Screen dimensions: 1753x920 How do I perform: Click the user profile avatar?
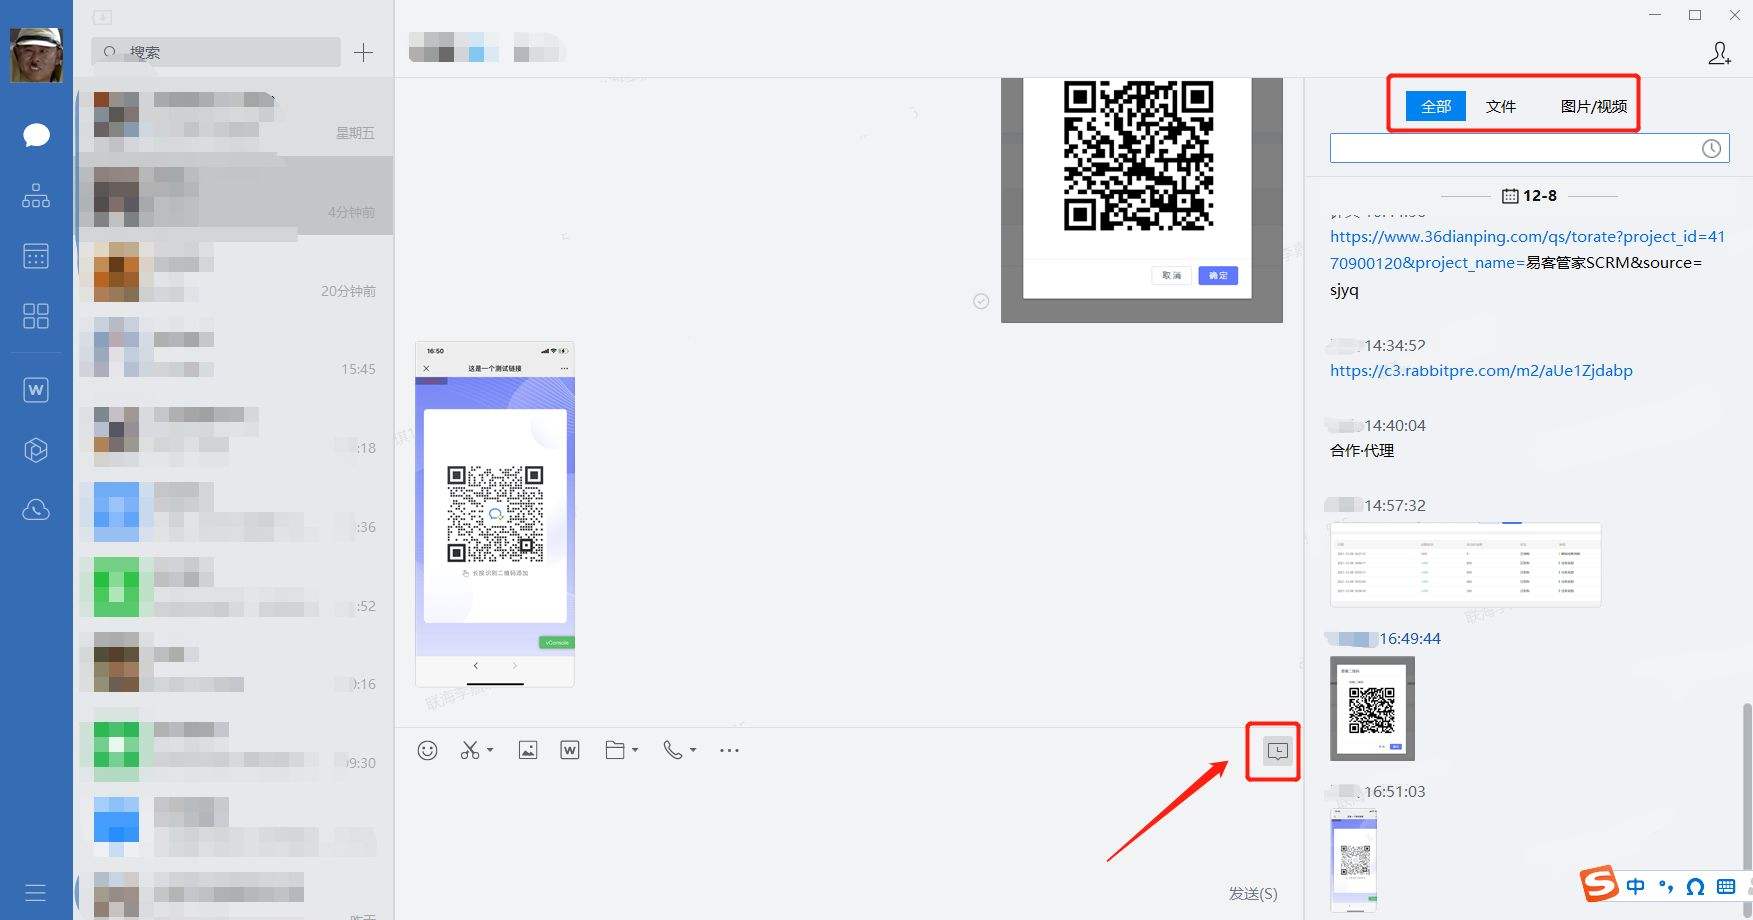(x=36, y=55)
